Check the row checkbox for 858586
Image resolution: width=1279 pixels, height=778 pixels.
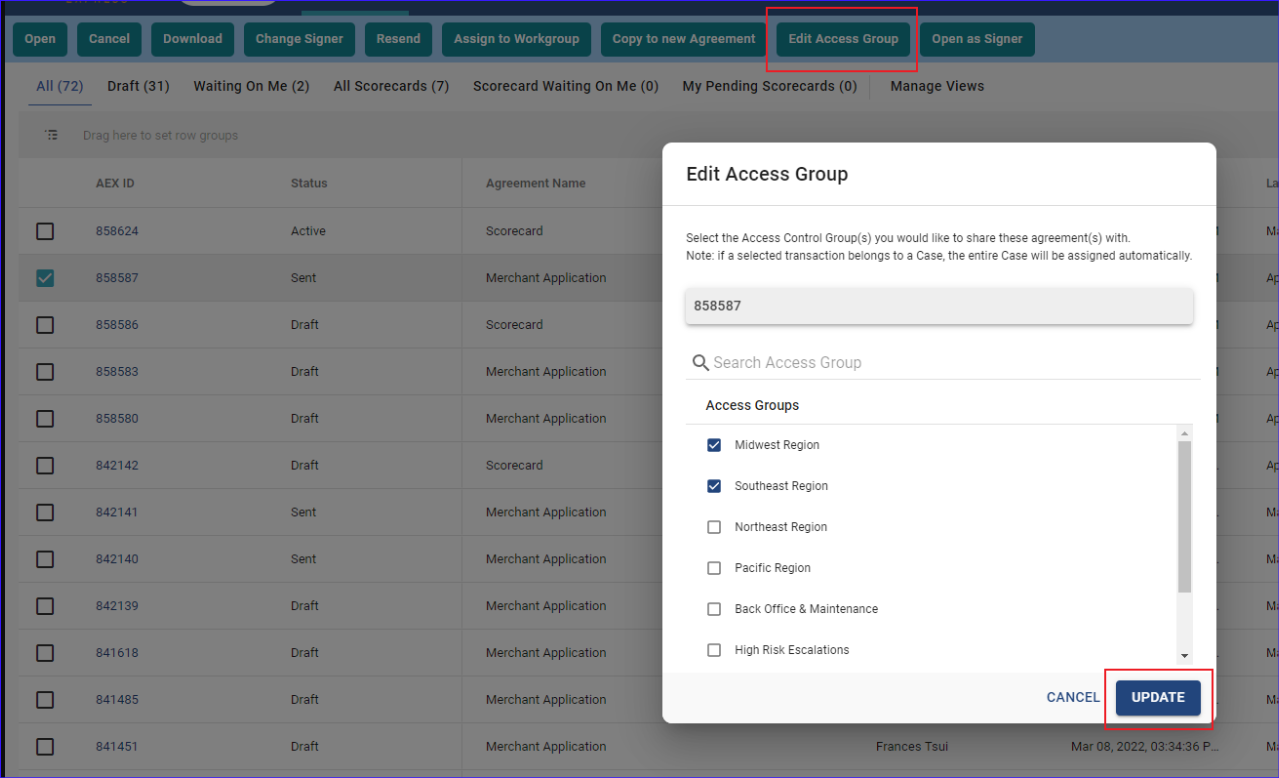click(45, 325)
